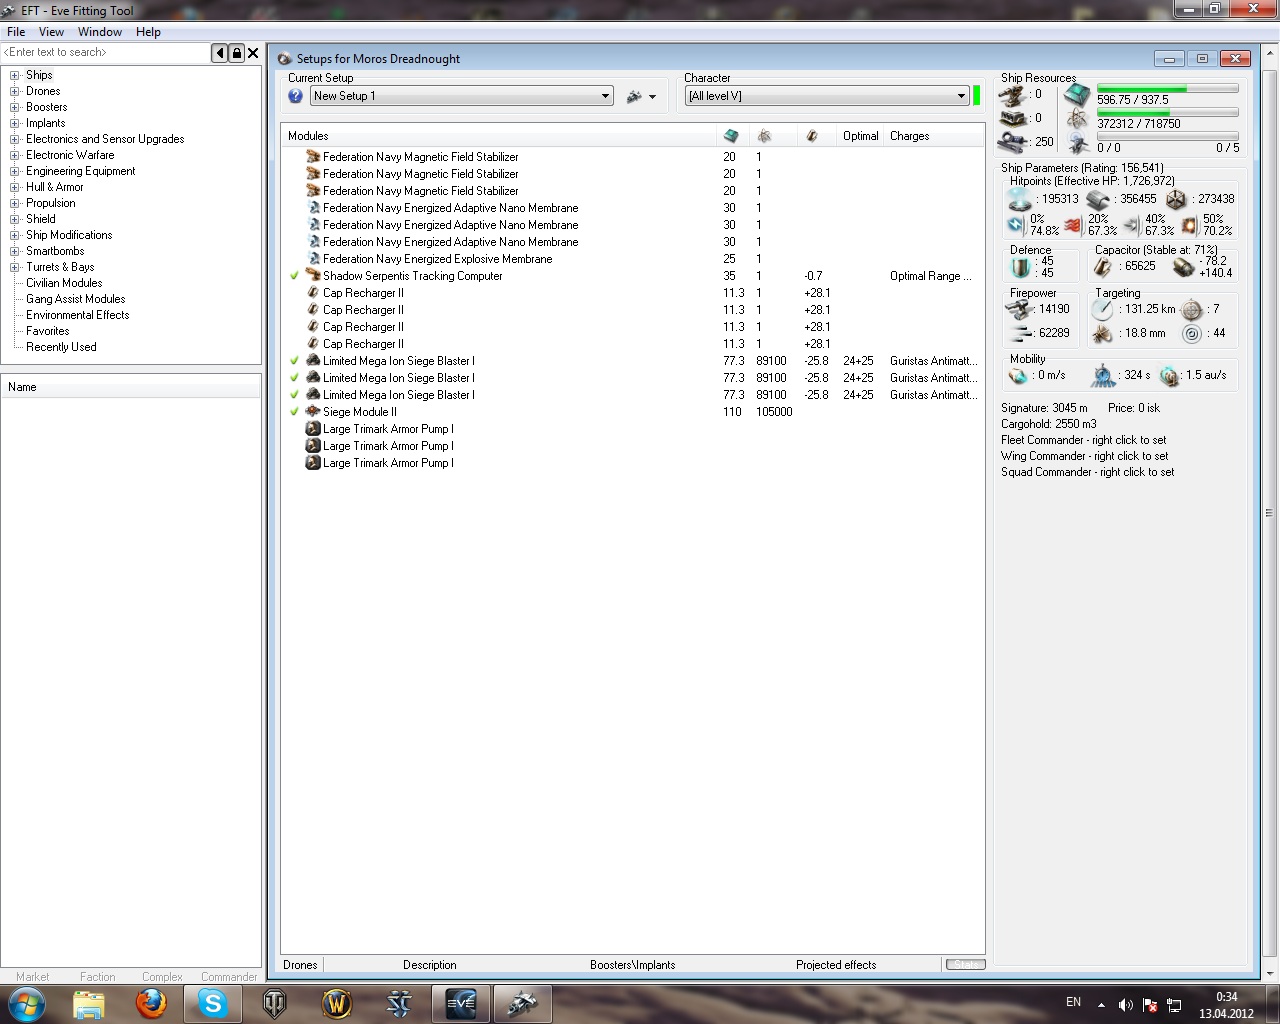Switch to the Projected effects tab

coord(836,965)
